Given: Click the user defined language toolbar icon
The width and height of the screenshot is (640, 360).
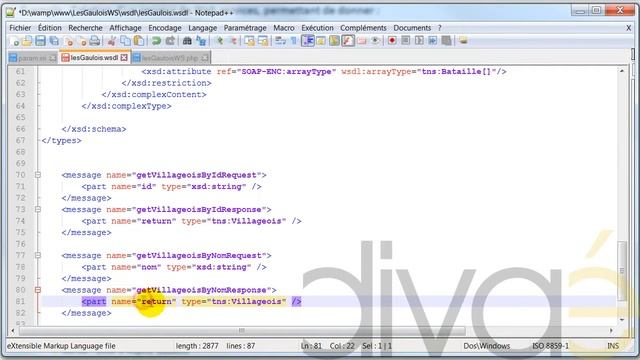Looking at the screenshot, I should click(x=321, y=40).
